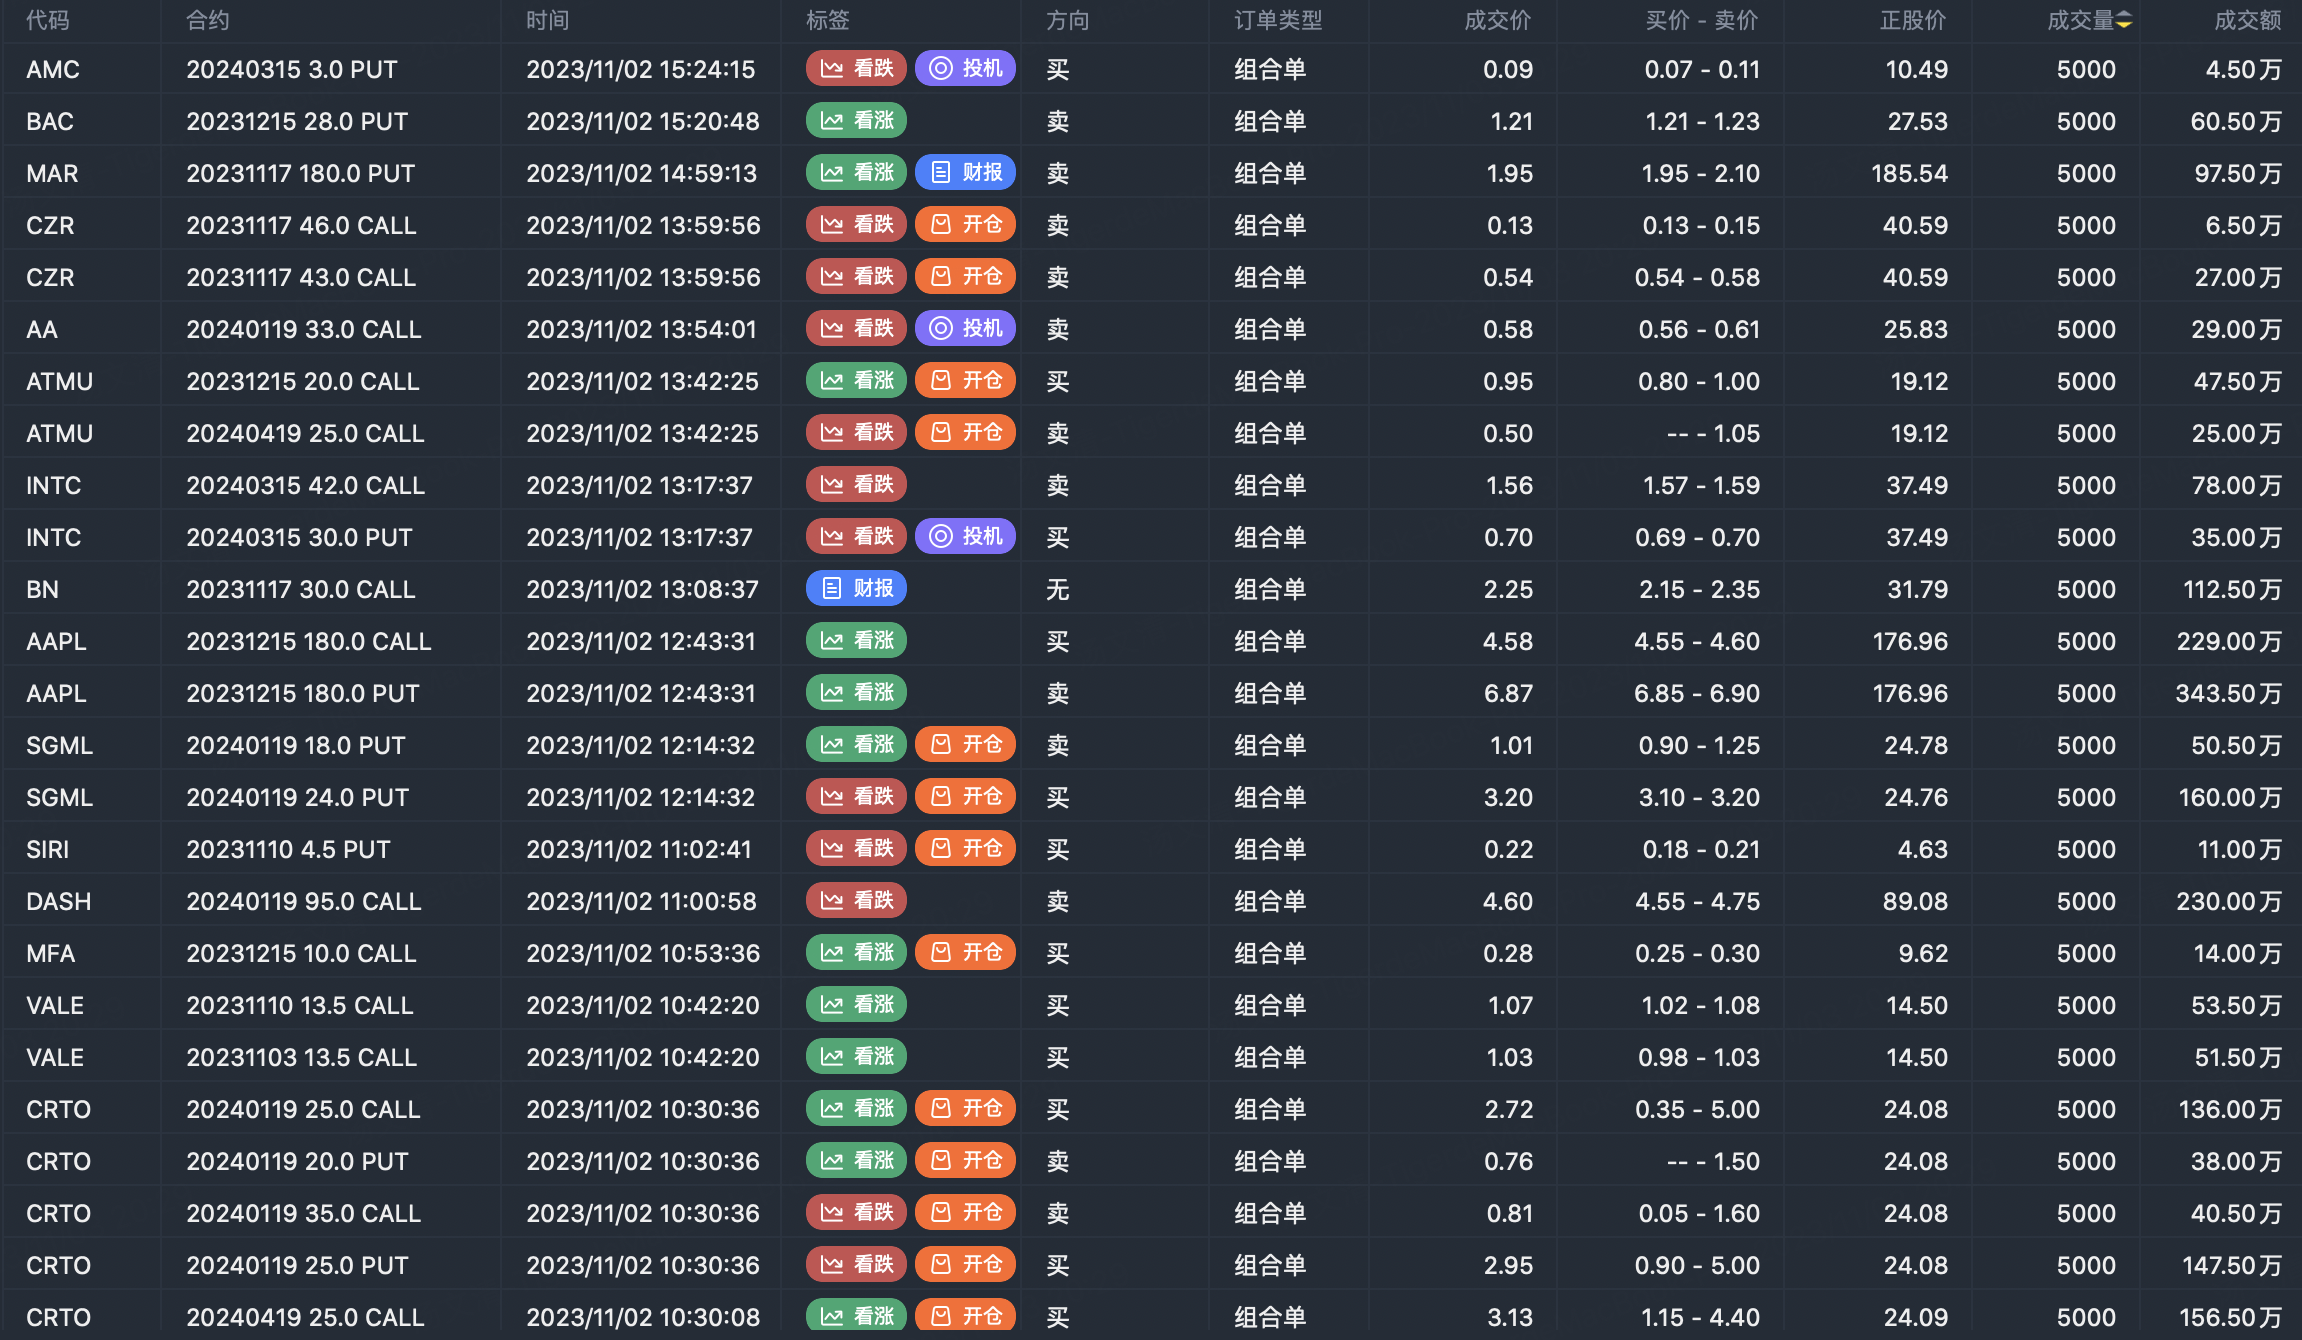Click 看涨 tag in VALE 20231103 row
The image size is (2302, 1340).
[856, 1056]
